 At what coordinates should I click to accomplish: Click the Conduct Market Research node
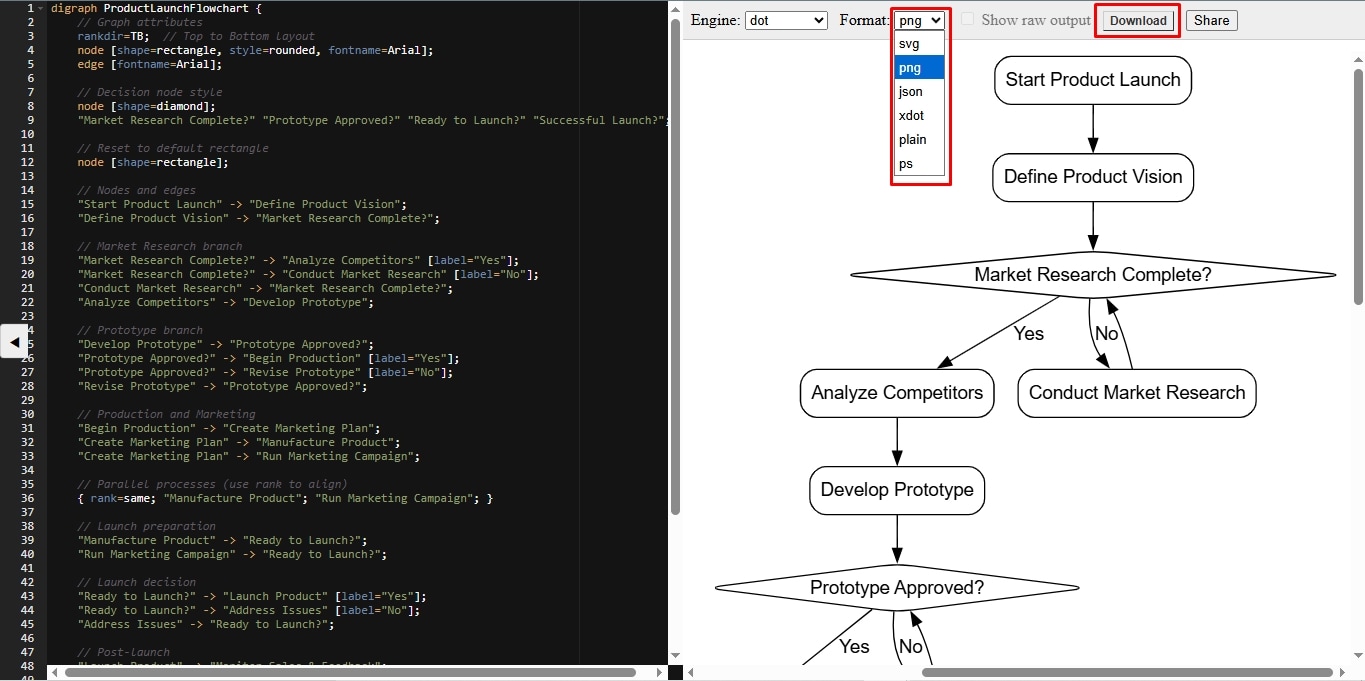coord(1137,393)
